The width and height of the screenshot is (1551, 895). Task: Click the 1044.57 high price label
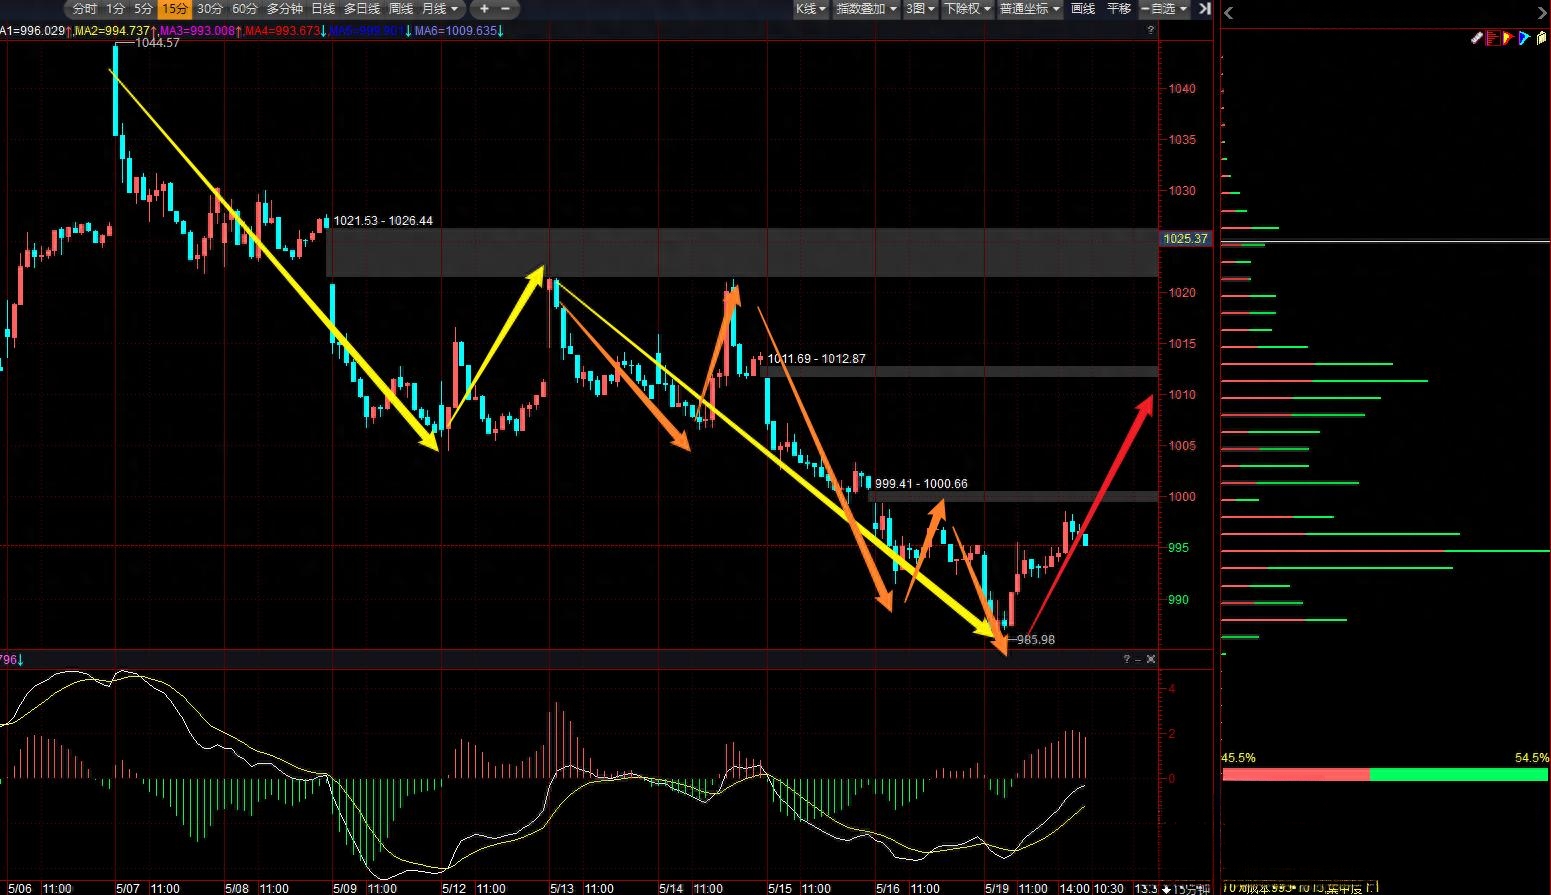coord(157,43)
